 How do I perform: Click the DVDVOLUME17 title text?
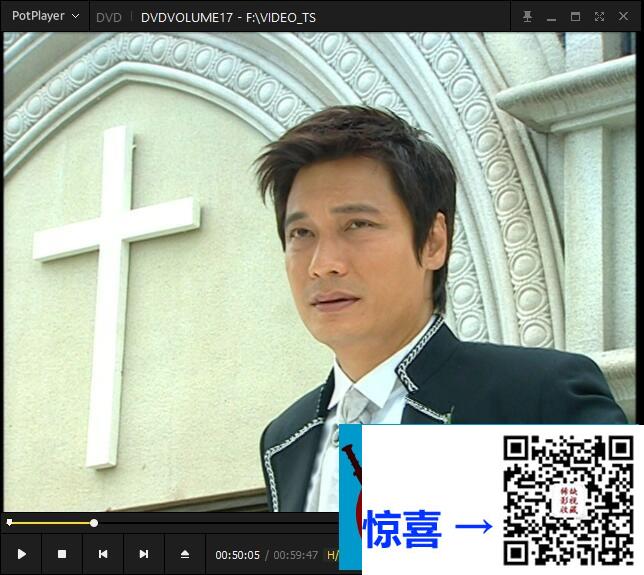[228, 18]
